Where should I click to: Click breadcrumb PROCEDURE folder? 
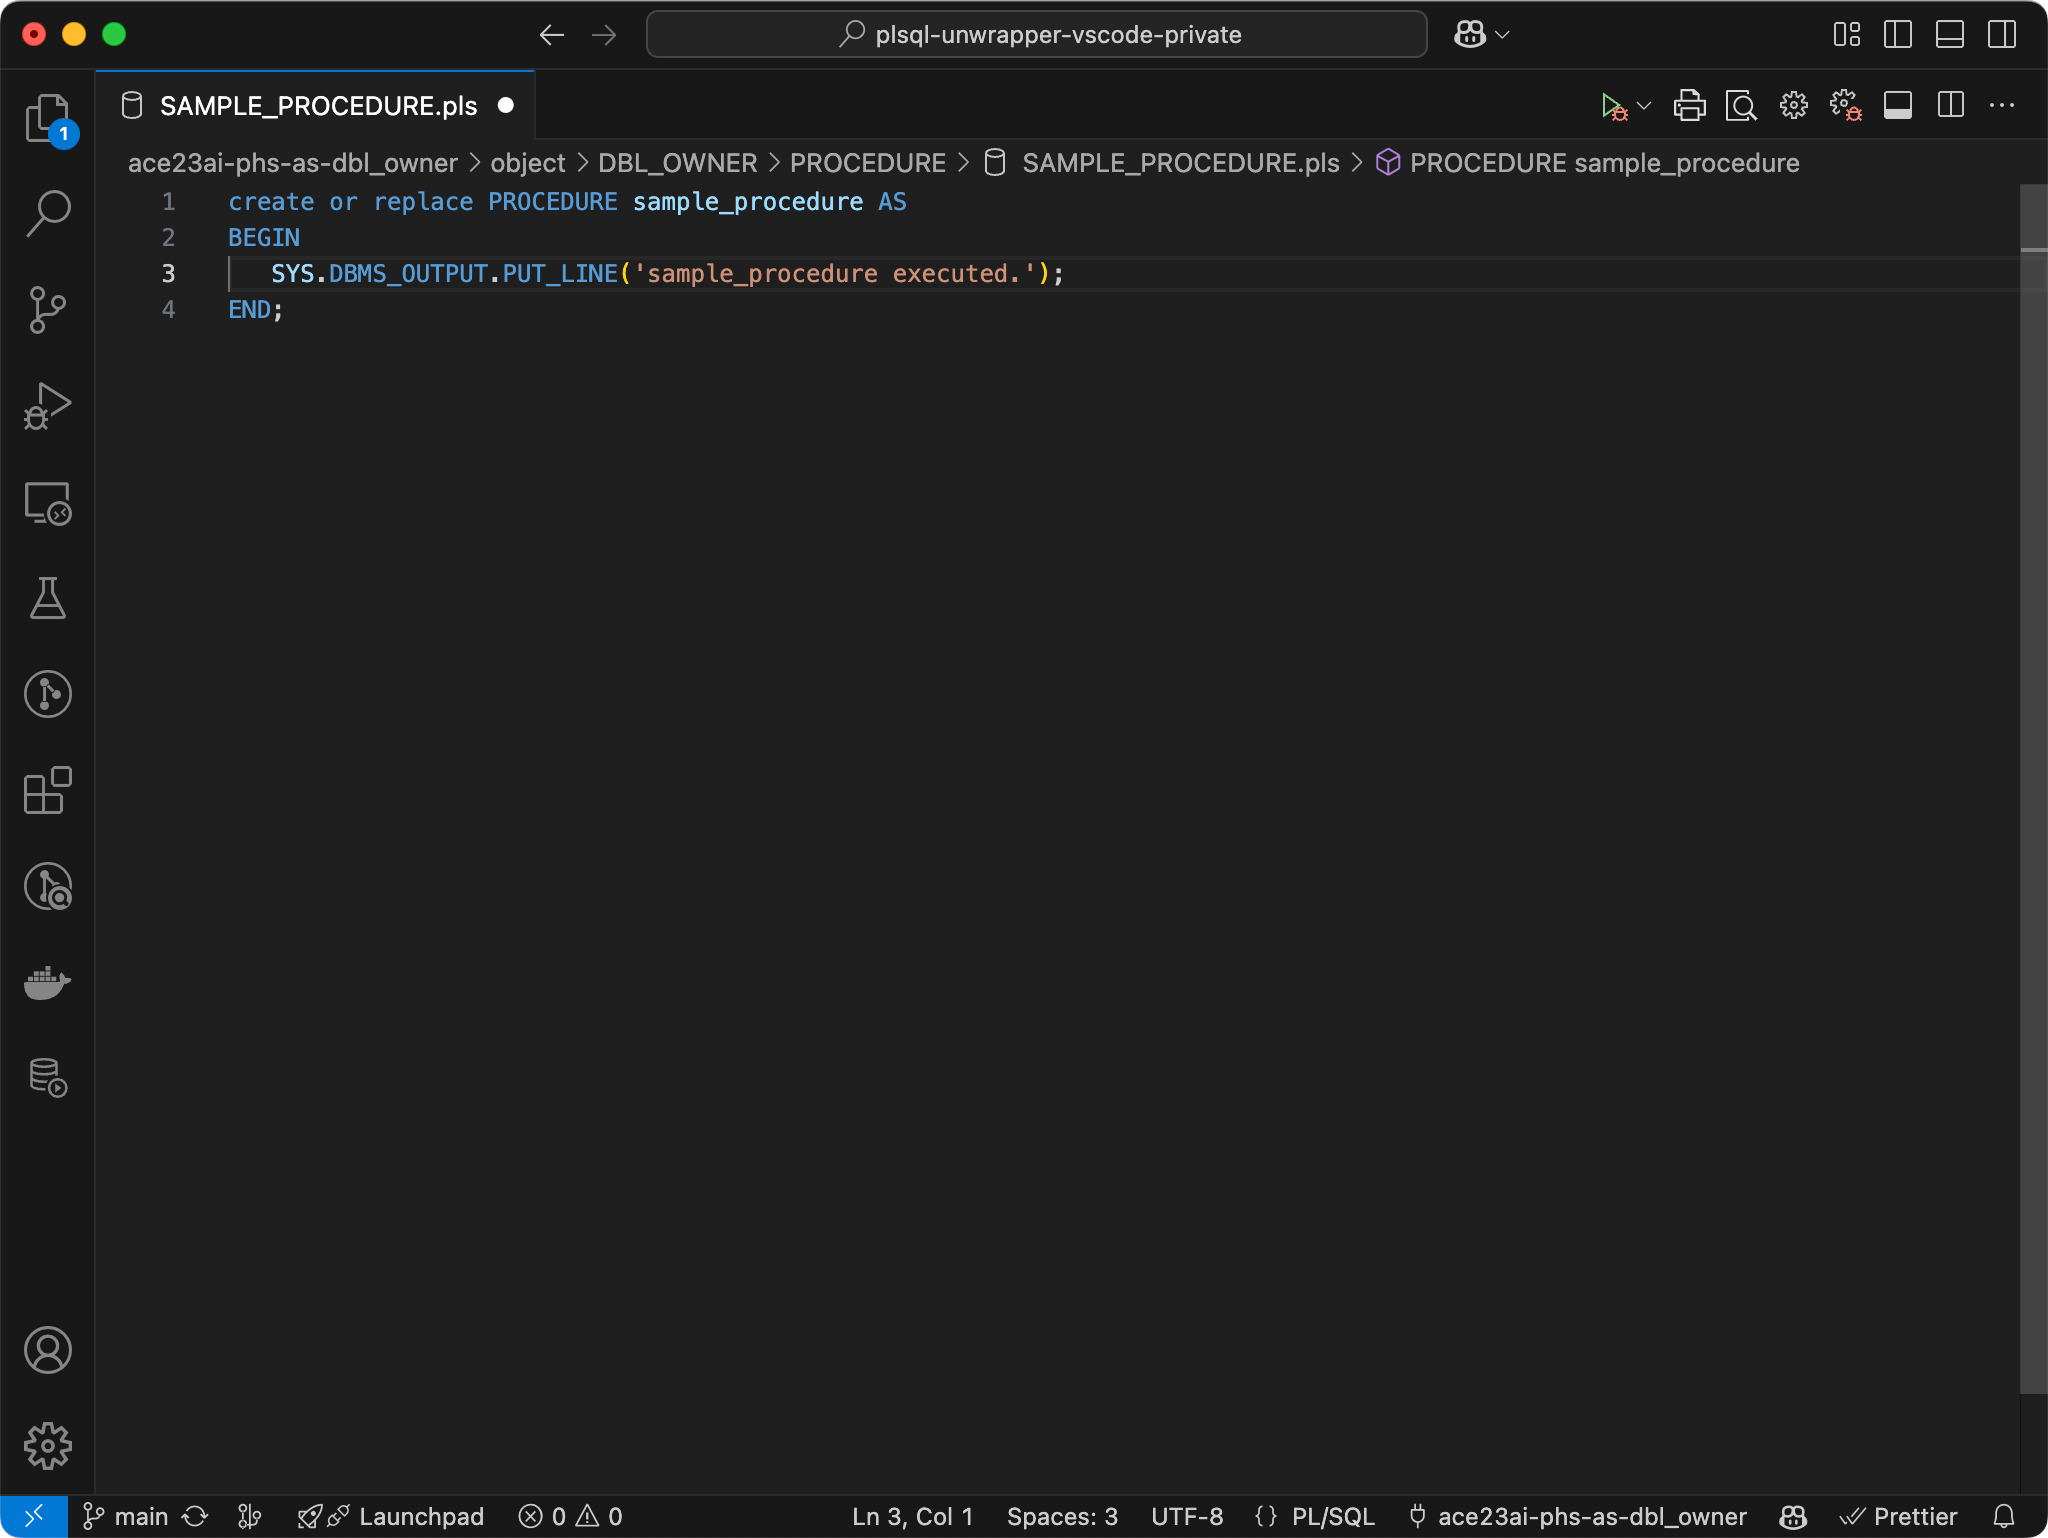tap(867, 163)
